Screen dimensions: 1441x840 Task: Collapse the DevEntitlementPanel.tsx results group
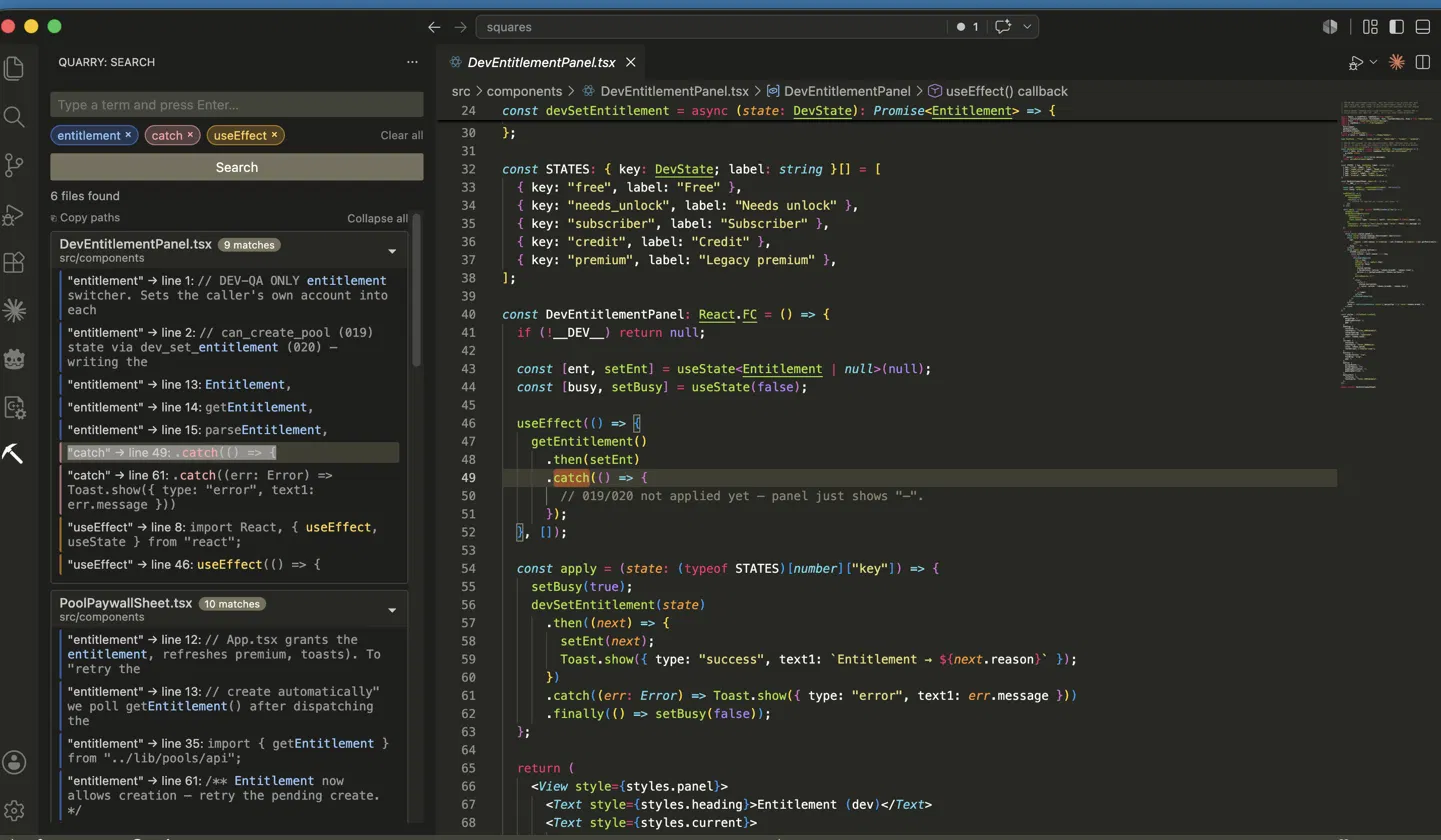pyautogui.click(x=392, y=251)
